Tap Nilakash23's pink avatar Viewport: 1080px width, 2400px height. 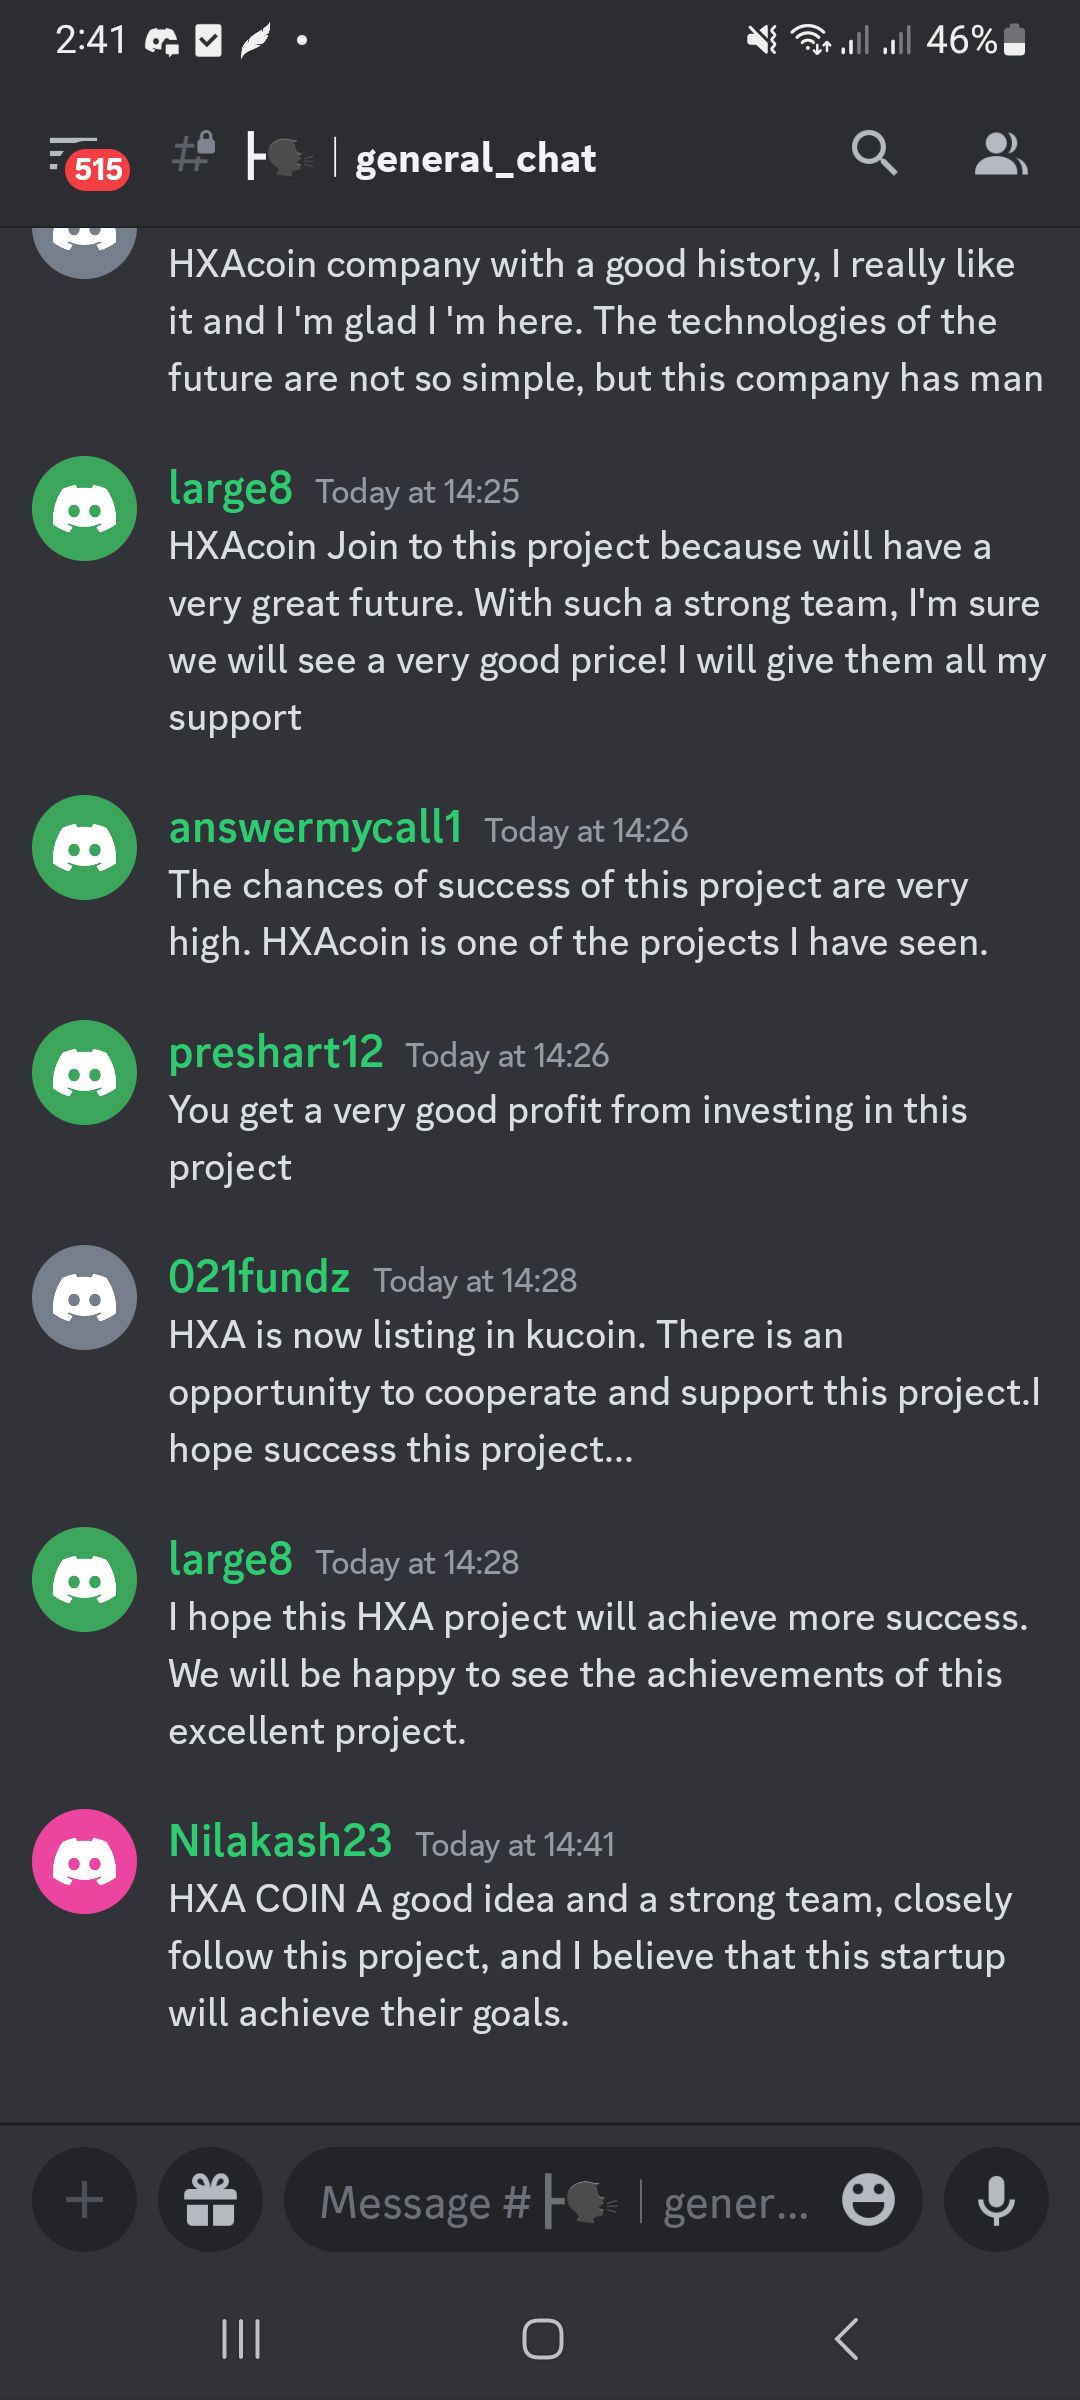pos(85,1861)
